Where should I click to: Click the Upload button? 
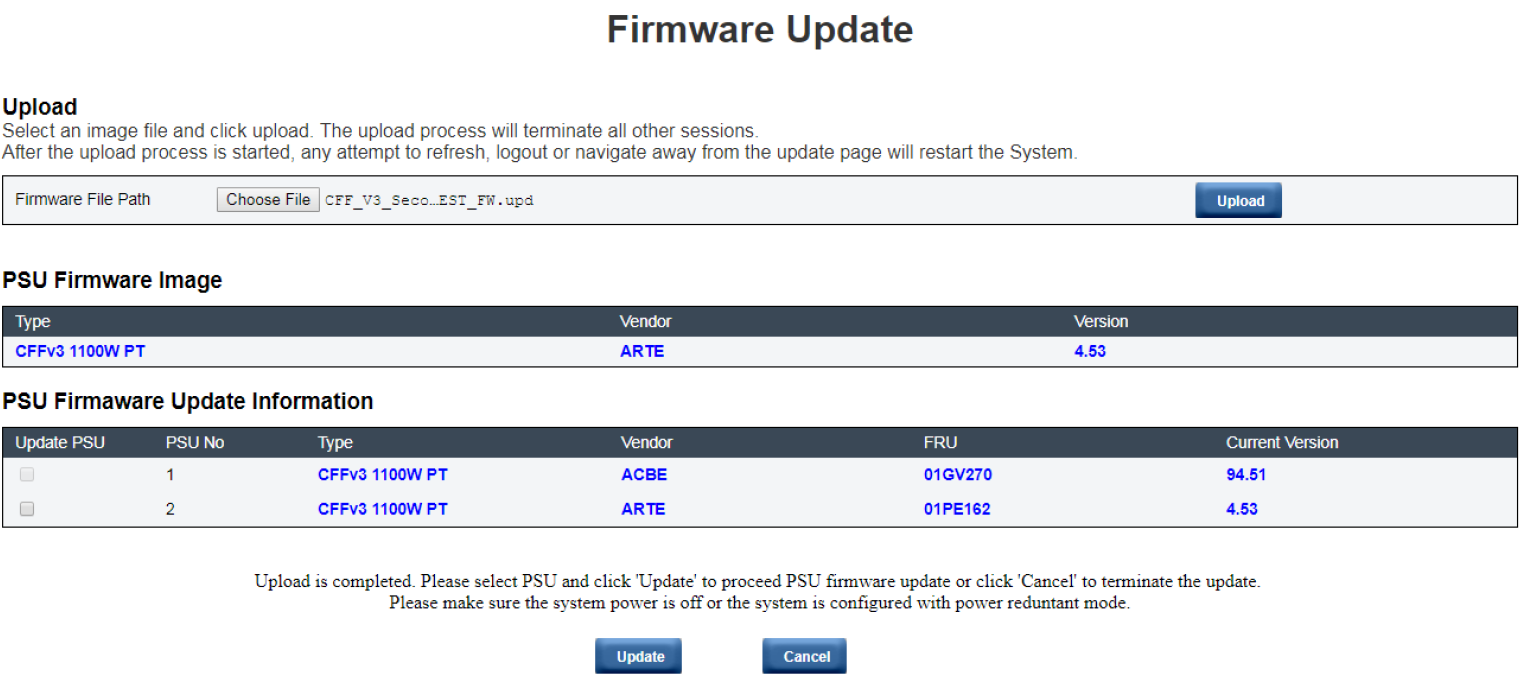[x=1240, y=200]
